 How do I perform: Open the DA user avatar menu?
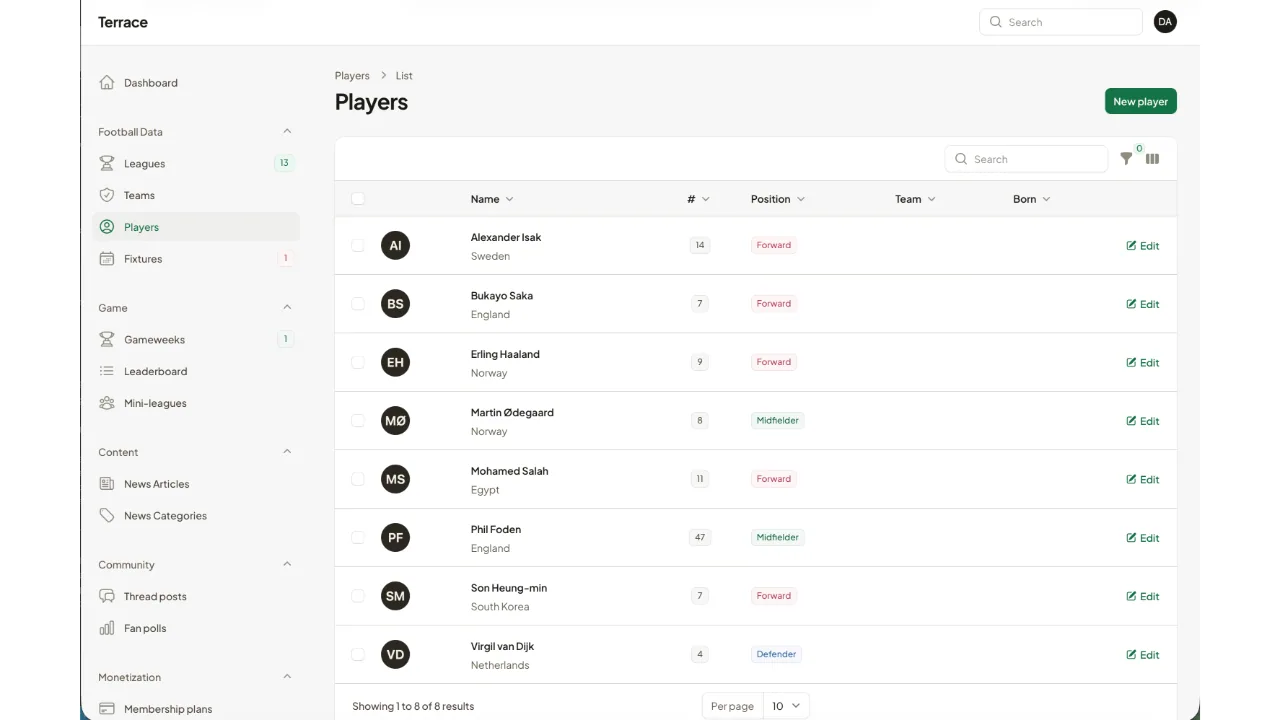(1165, 22)
